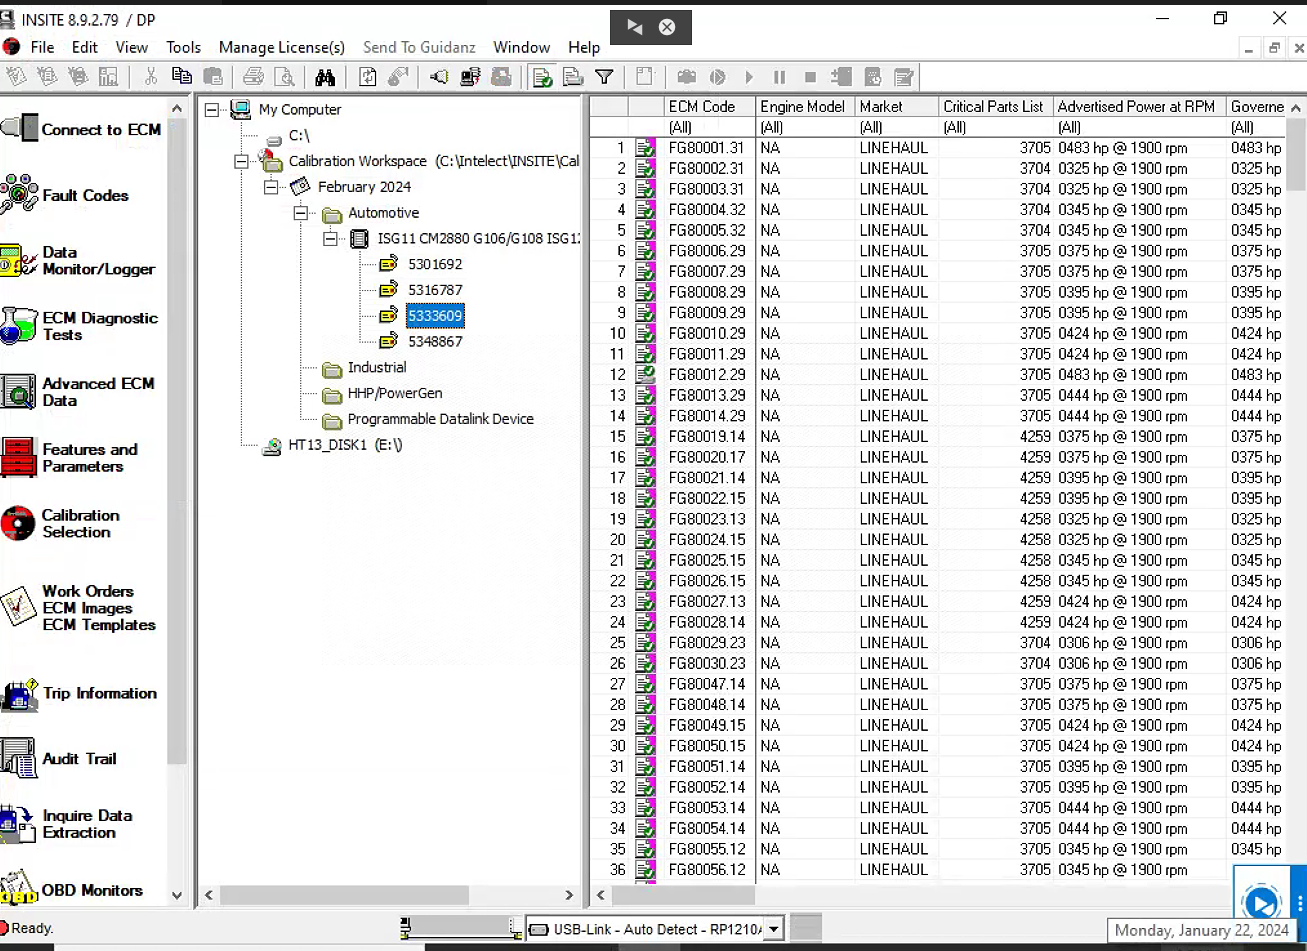Viewport: 1307px width, 951px height.
Task: Open ECM Diagnostic Tests
Action: pos(80,326)
